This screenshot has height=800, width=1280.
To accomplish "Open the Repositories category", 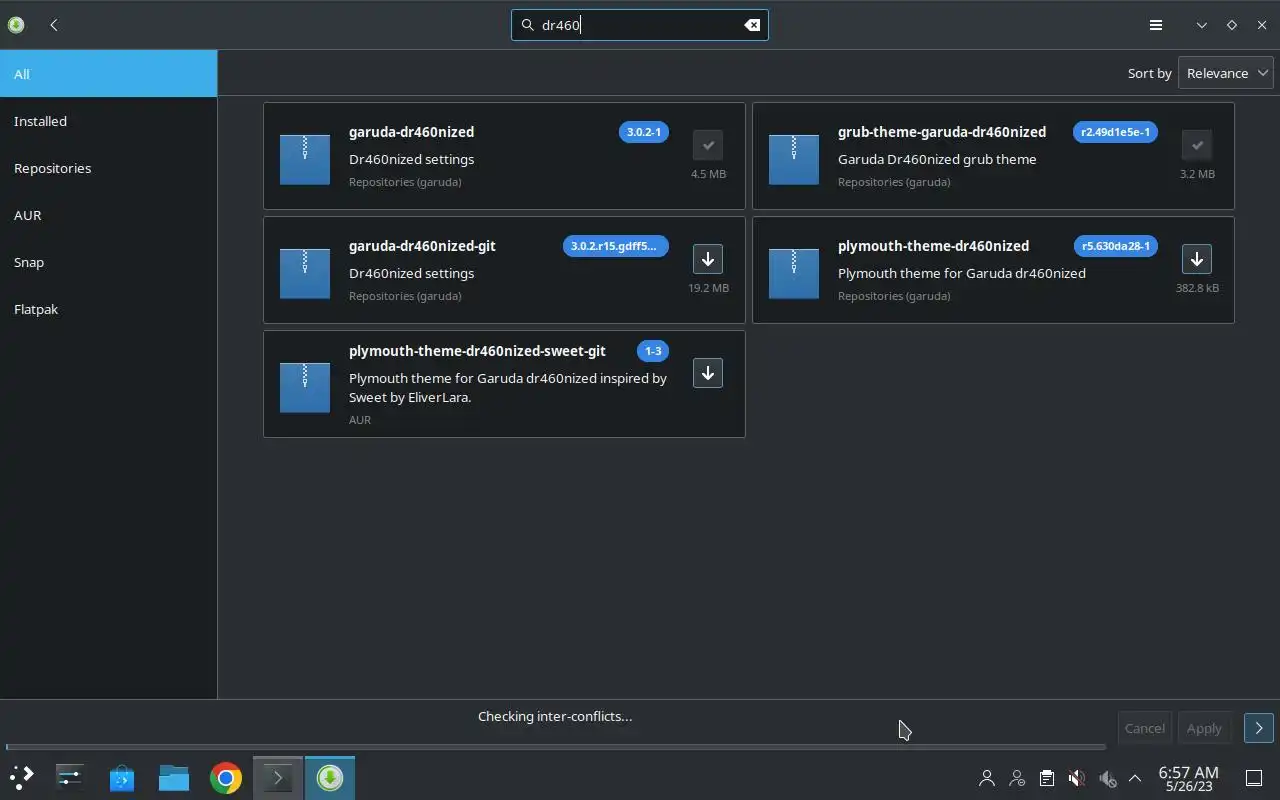I will click(x=108, y=168).
